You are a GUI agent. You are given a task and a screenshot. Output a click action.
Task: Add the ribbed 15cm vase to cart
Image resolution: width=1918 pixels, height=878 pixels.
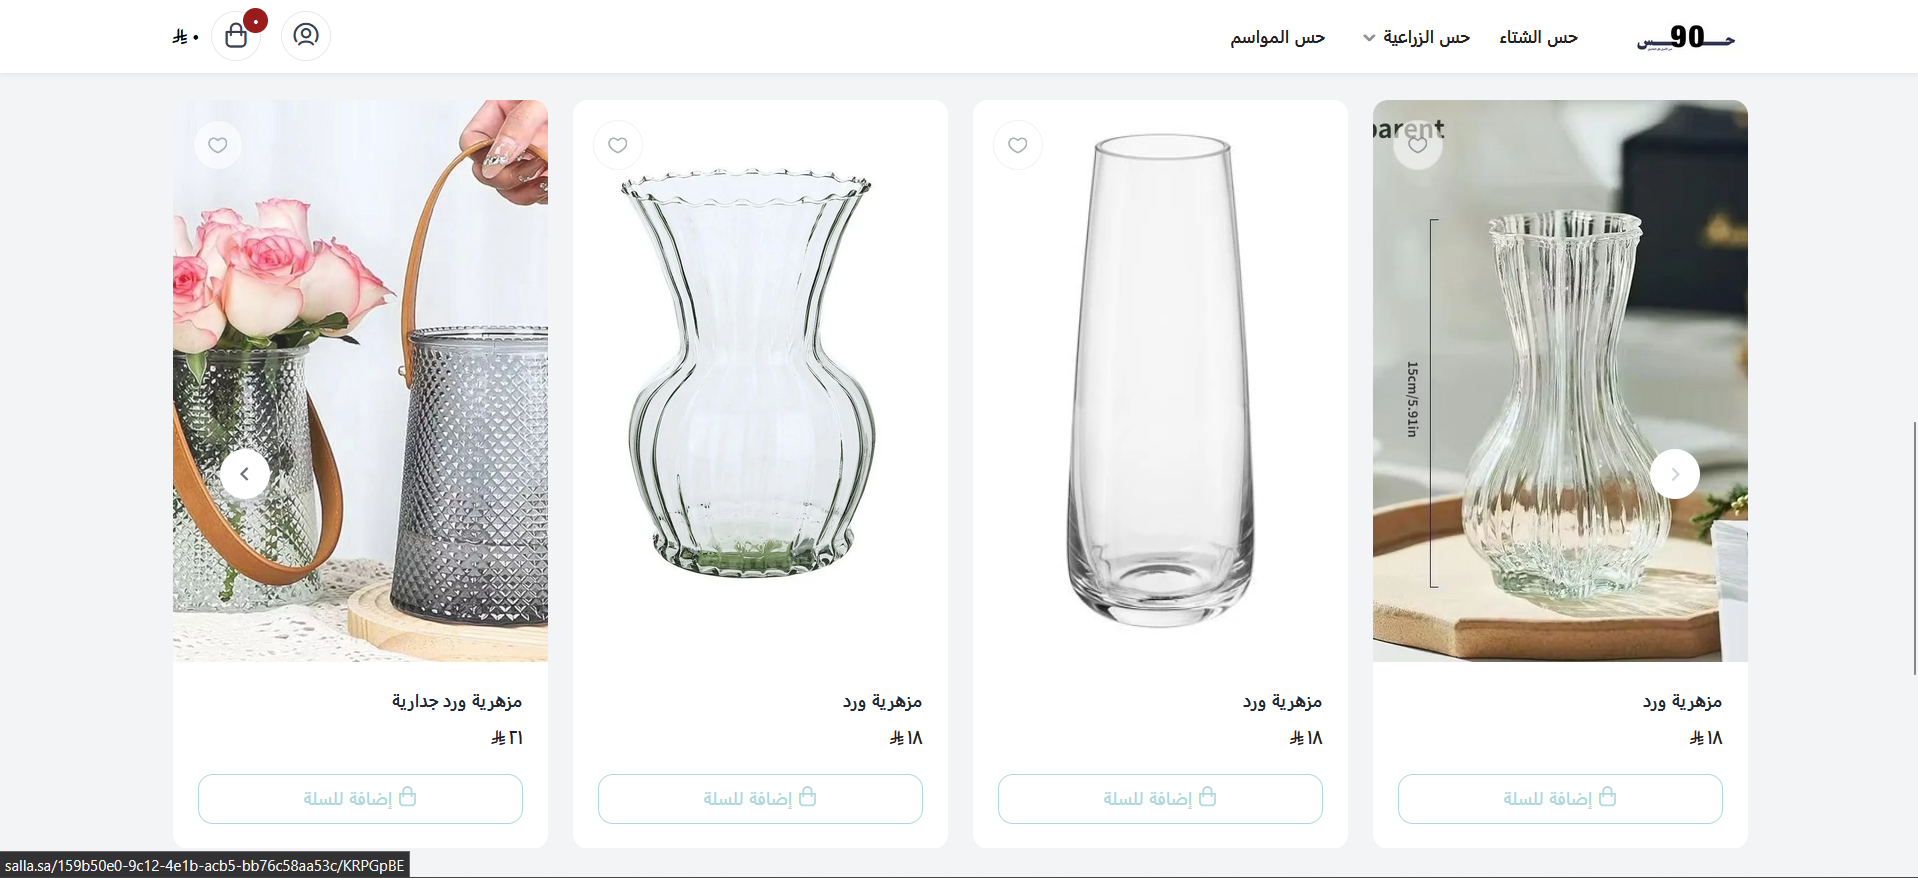[x=1560, y=798]
